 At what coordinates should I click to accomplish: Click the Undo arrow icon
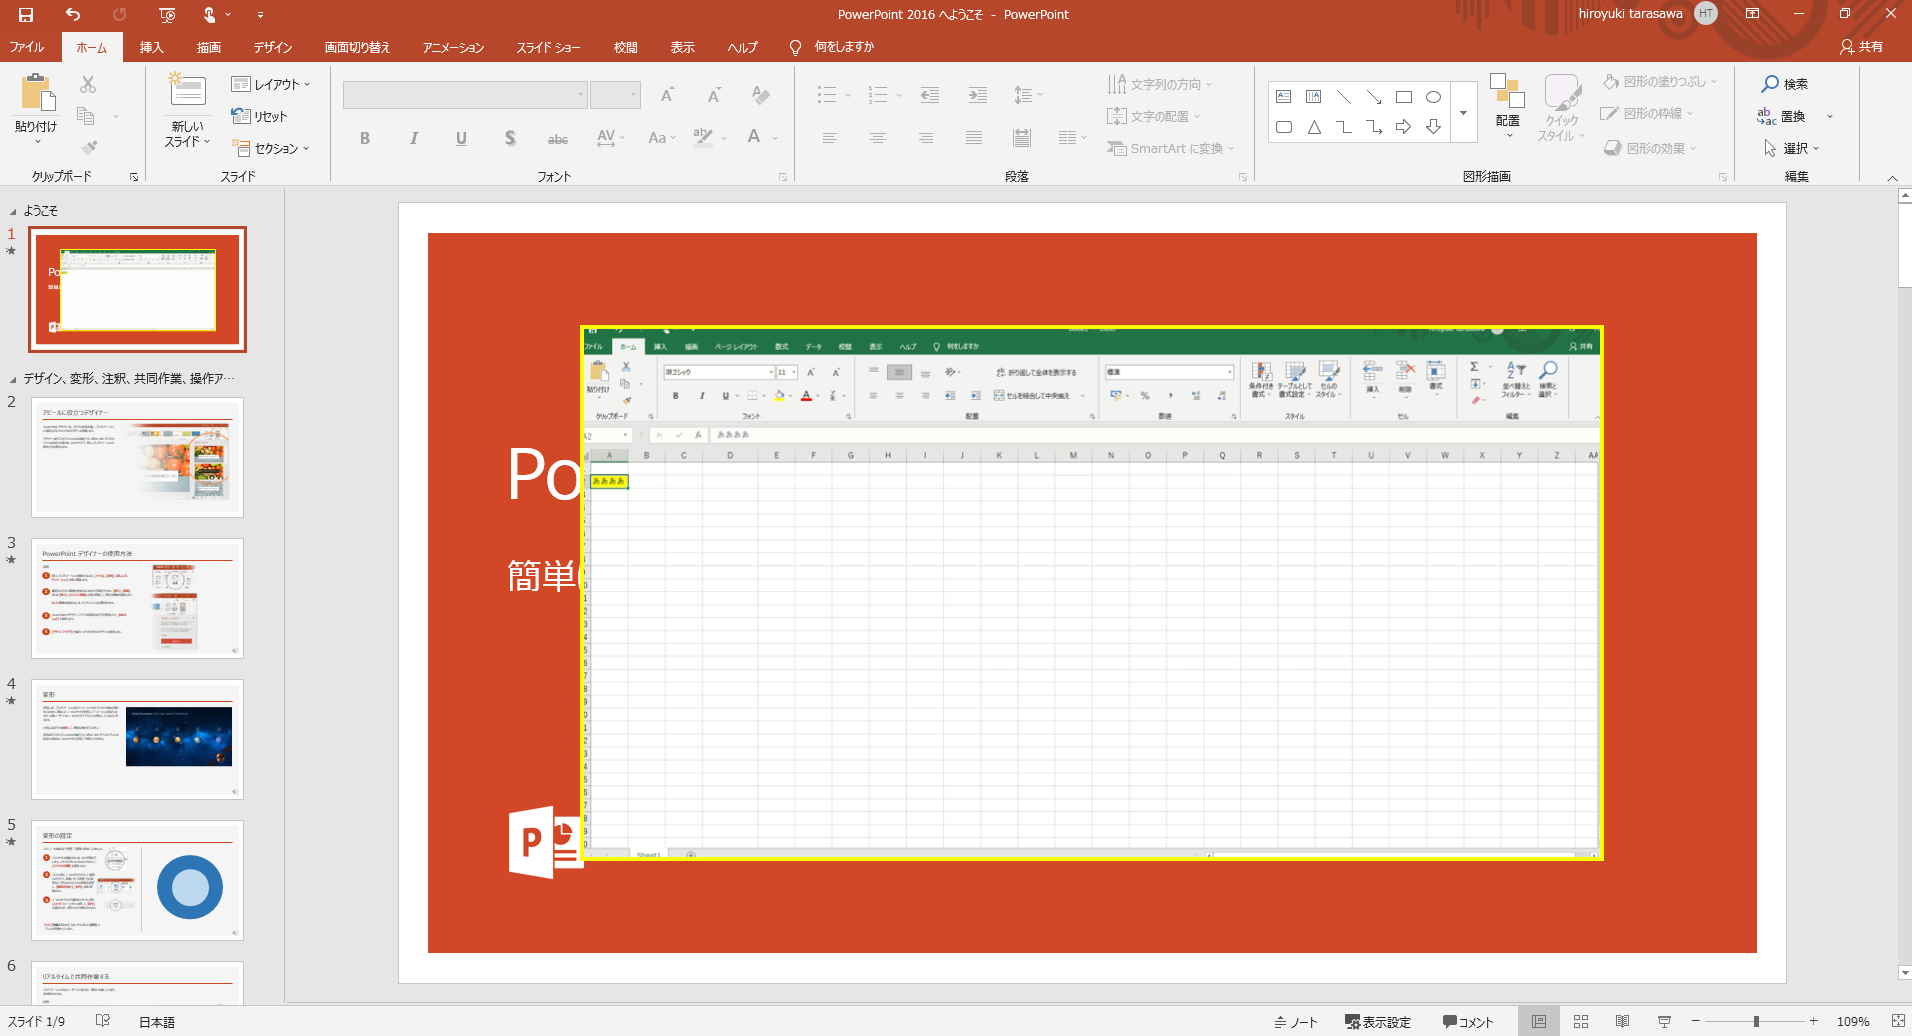pos(73,14)
